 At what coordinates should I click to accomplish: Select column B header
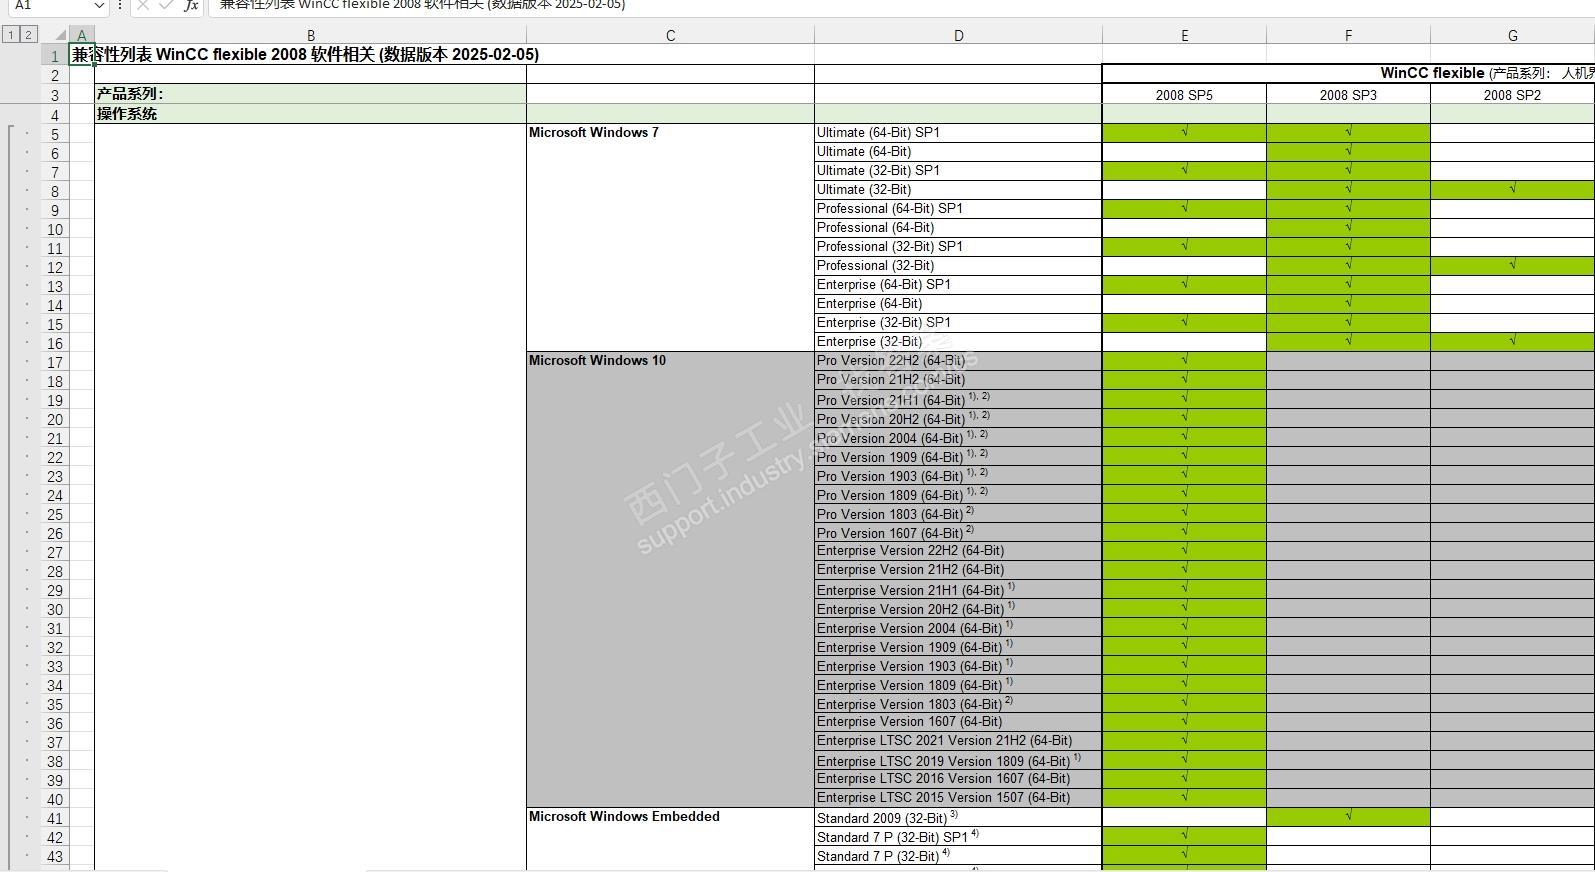311,36
